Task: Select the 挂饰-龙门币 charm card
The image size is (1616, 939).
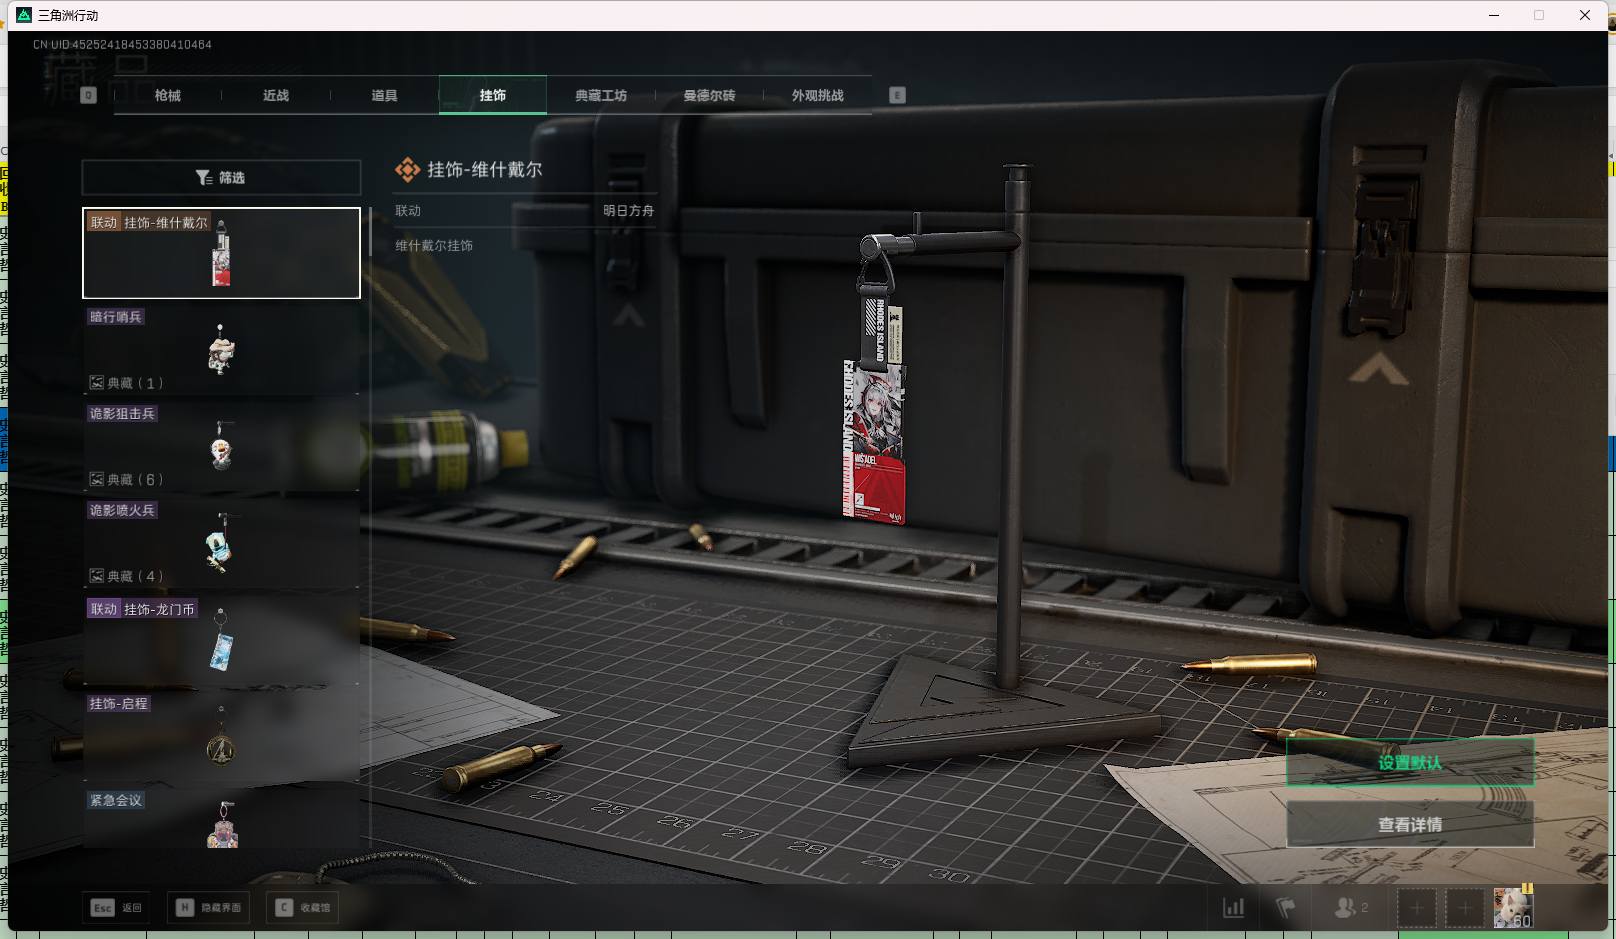Action: click(221, 639)
